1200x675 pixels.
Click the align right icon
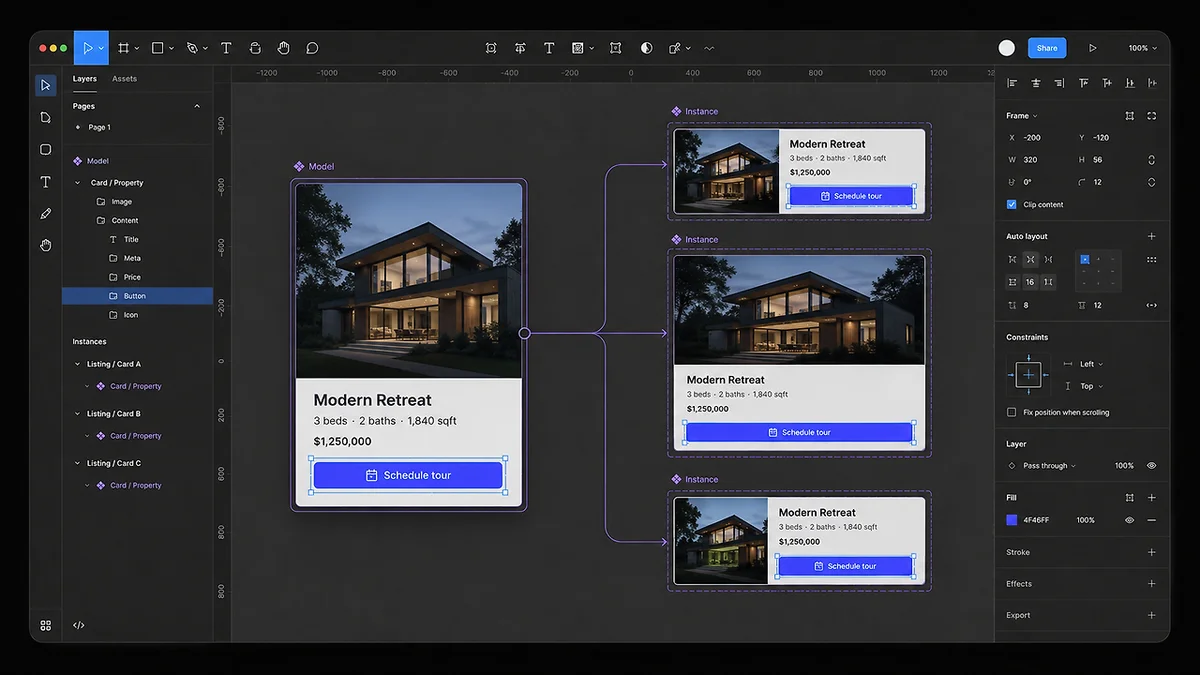point(1060,83)
